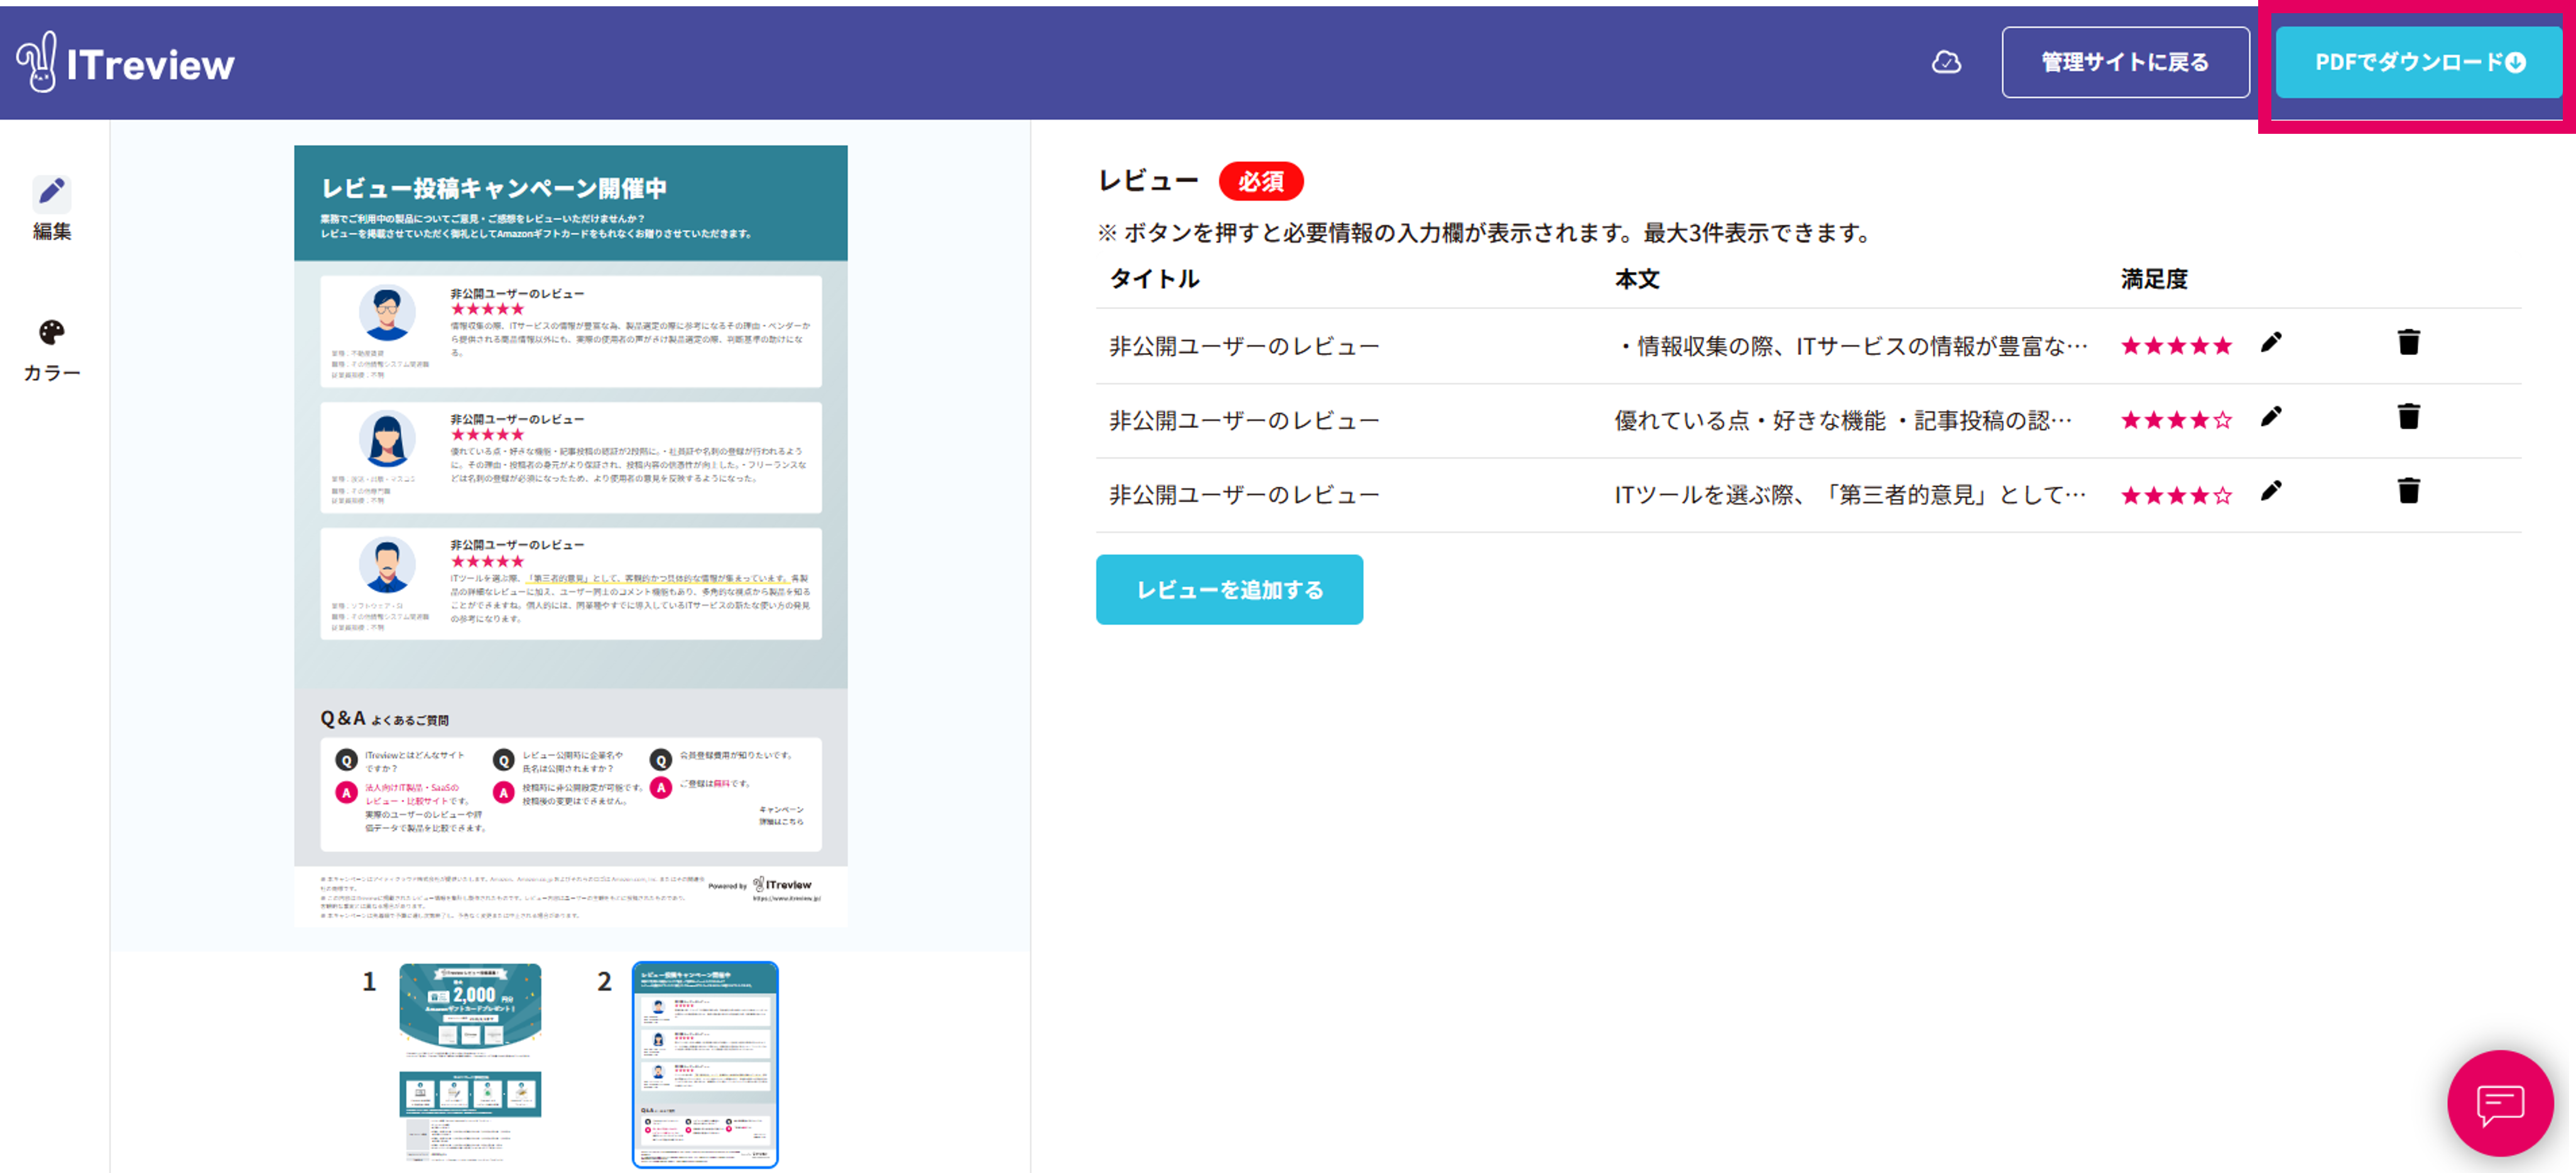Edit the second review with pencil icon
The width and height of the screenshot is (2576, 1173).
2271,417
